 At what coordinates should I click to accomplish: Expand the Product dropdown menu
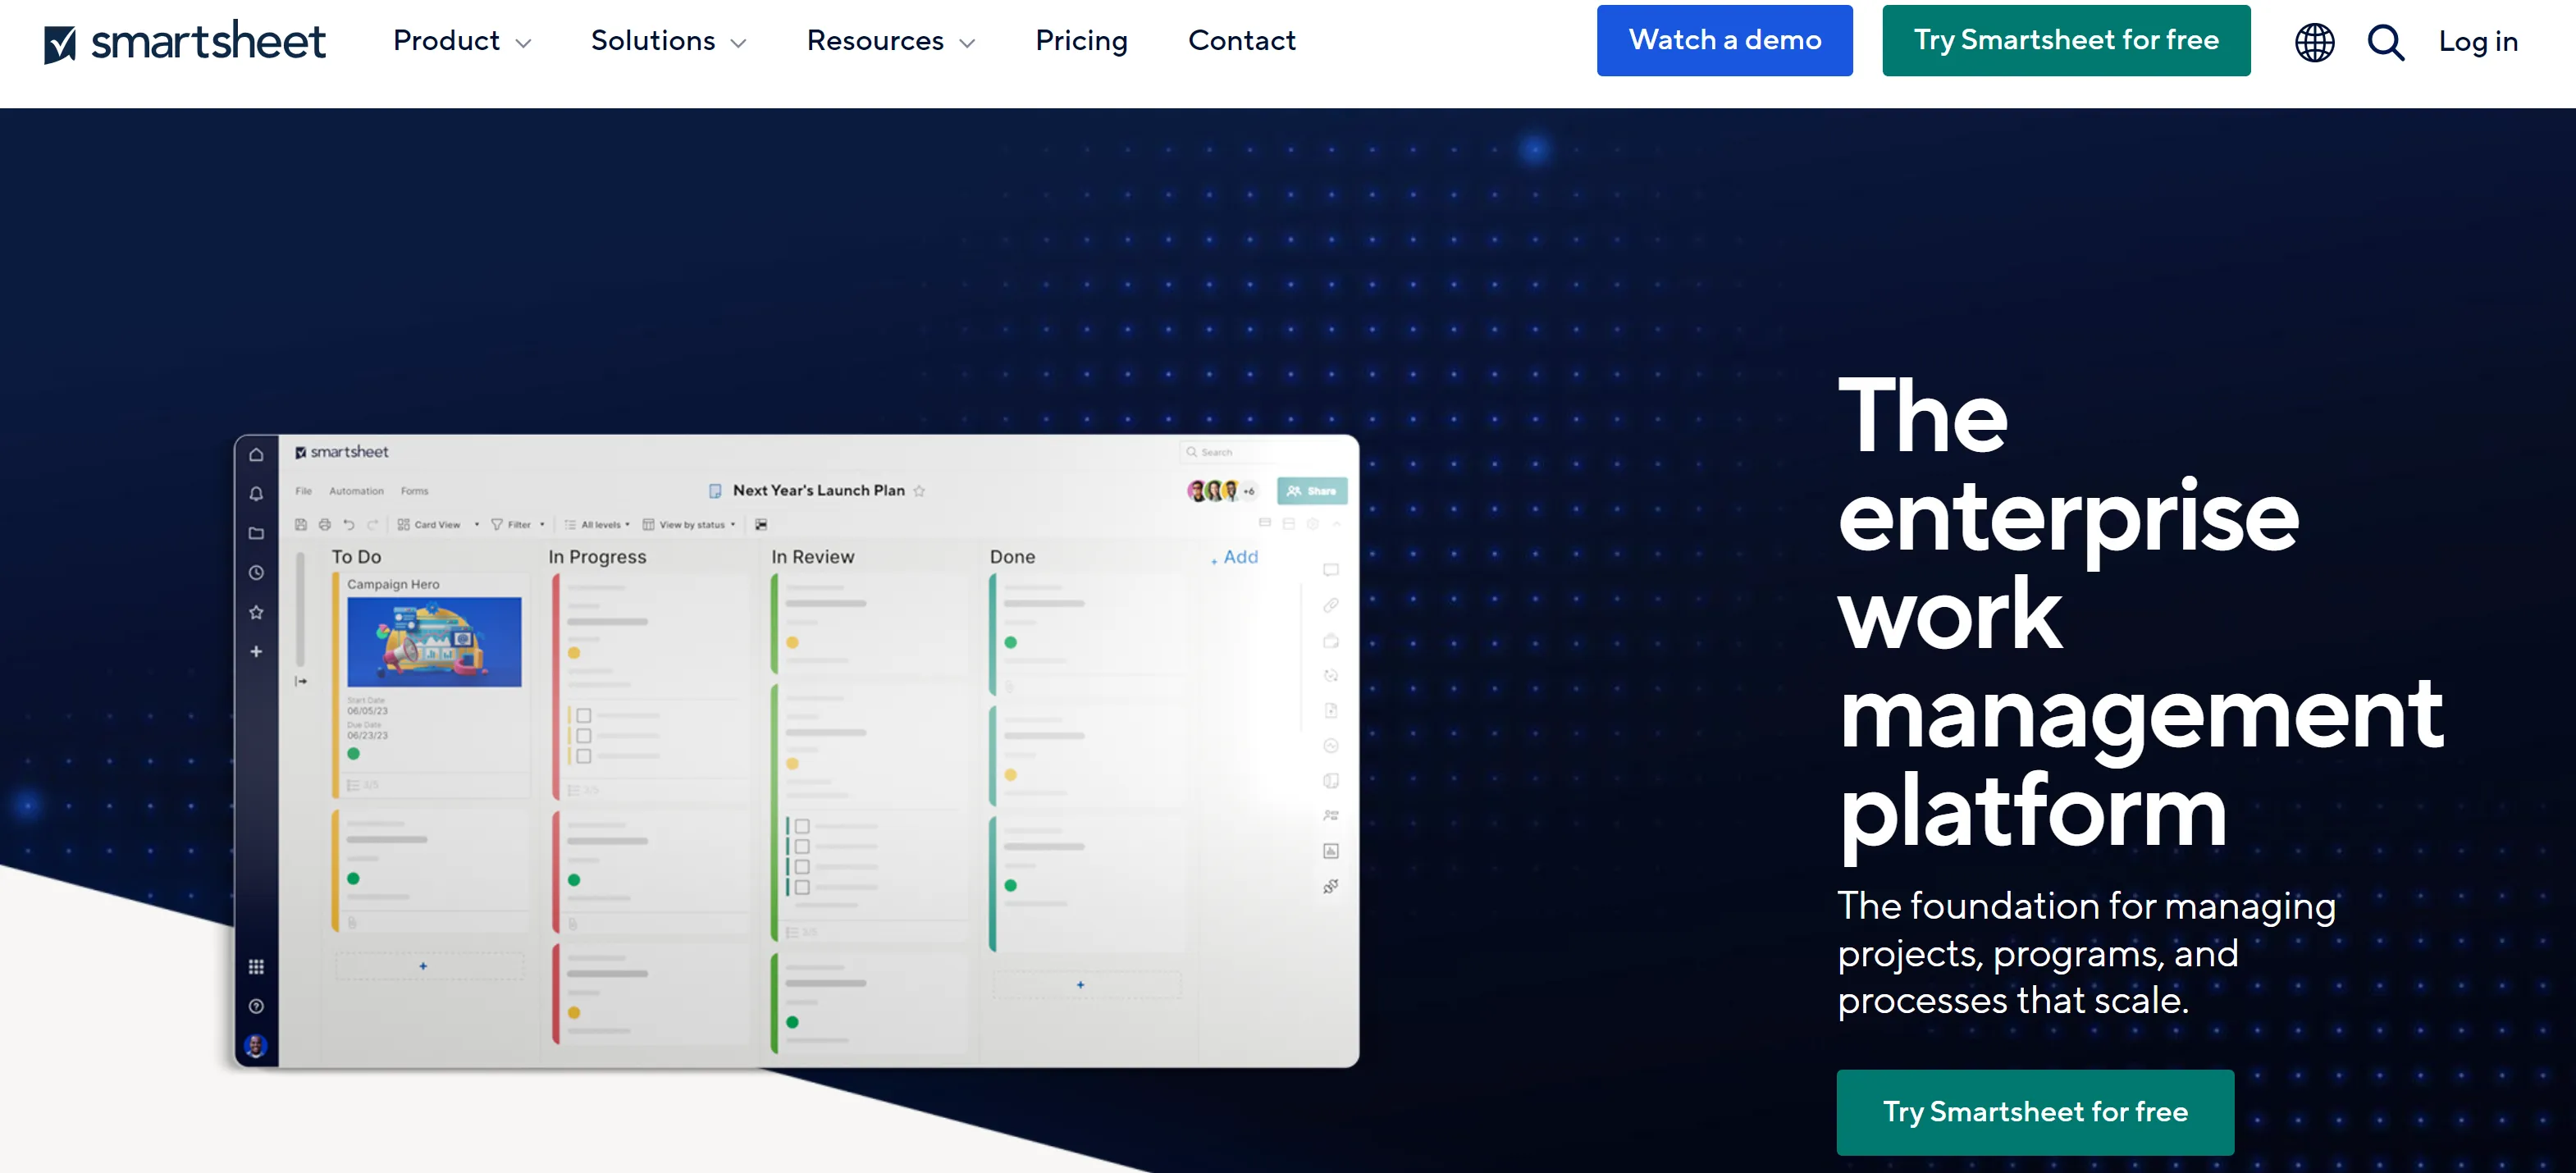(461, 41)
